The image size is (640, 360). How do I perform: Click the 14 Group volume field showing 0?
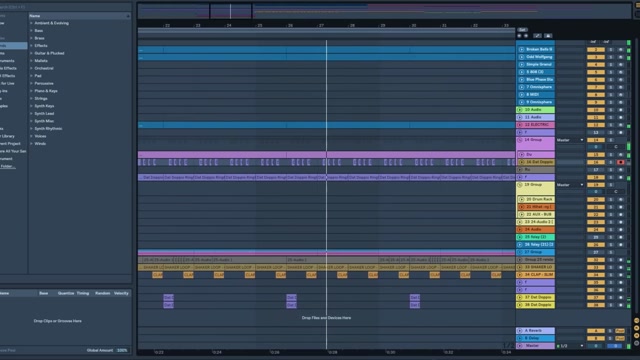[596, 147]
